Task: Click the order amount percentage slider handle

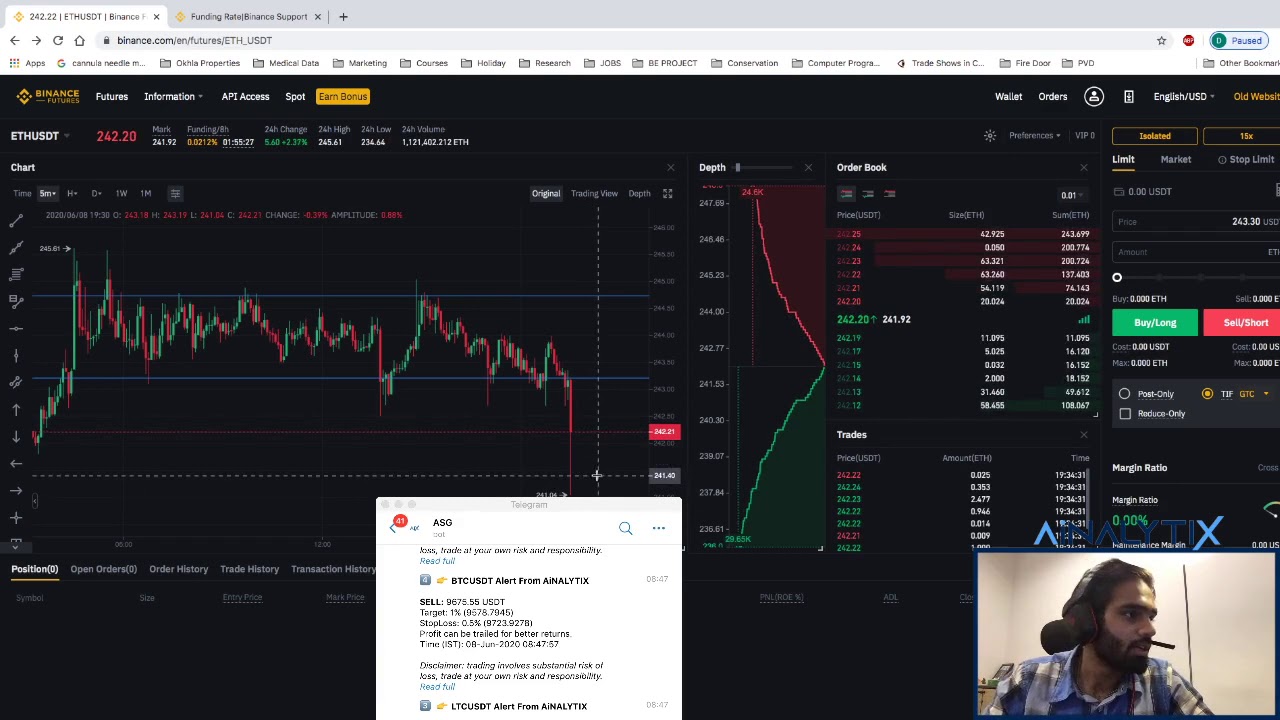Action: coord(1117,278)
